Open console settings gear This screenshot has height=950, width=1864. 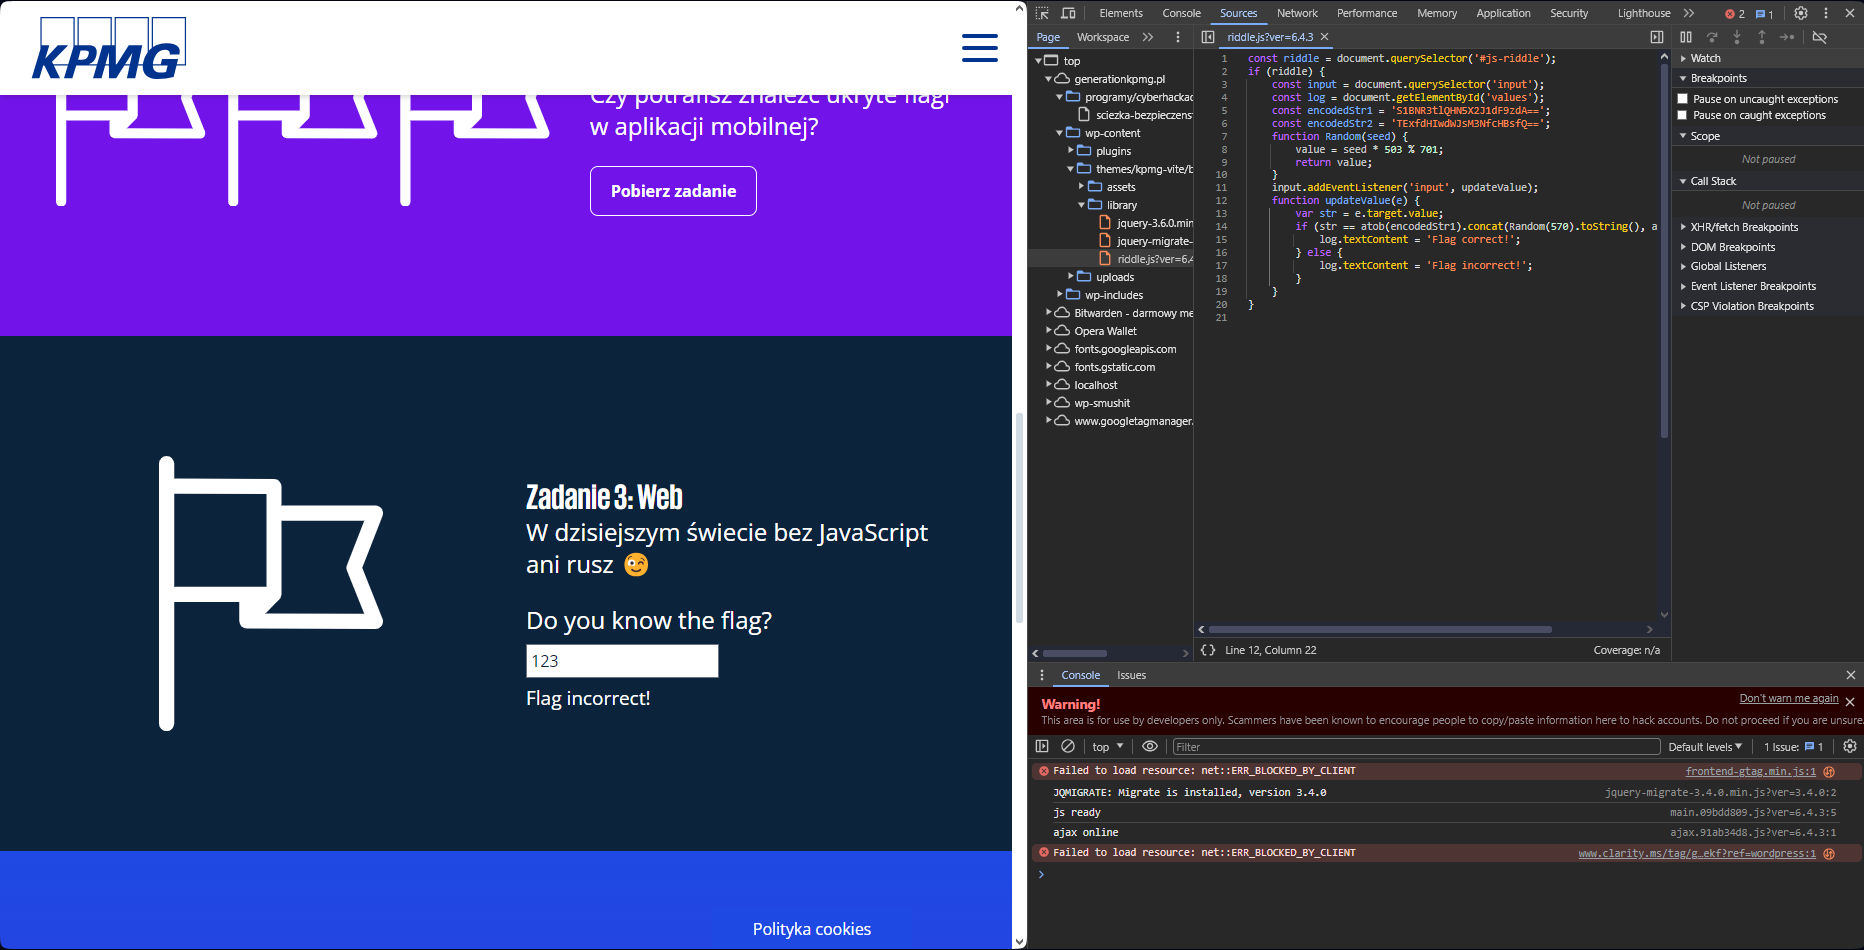click(x=1850, y=746)
